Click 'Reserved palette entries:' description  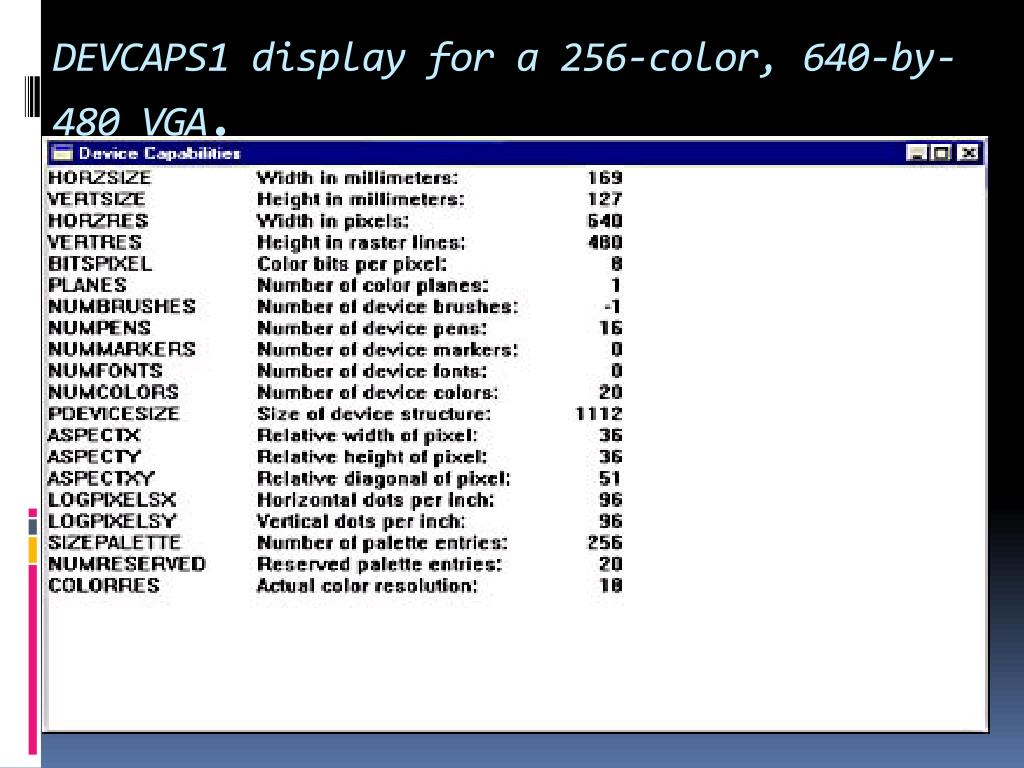[x=379, y=564]
